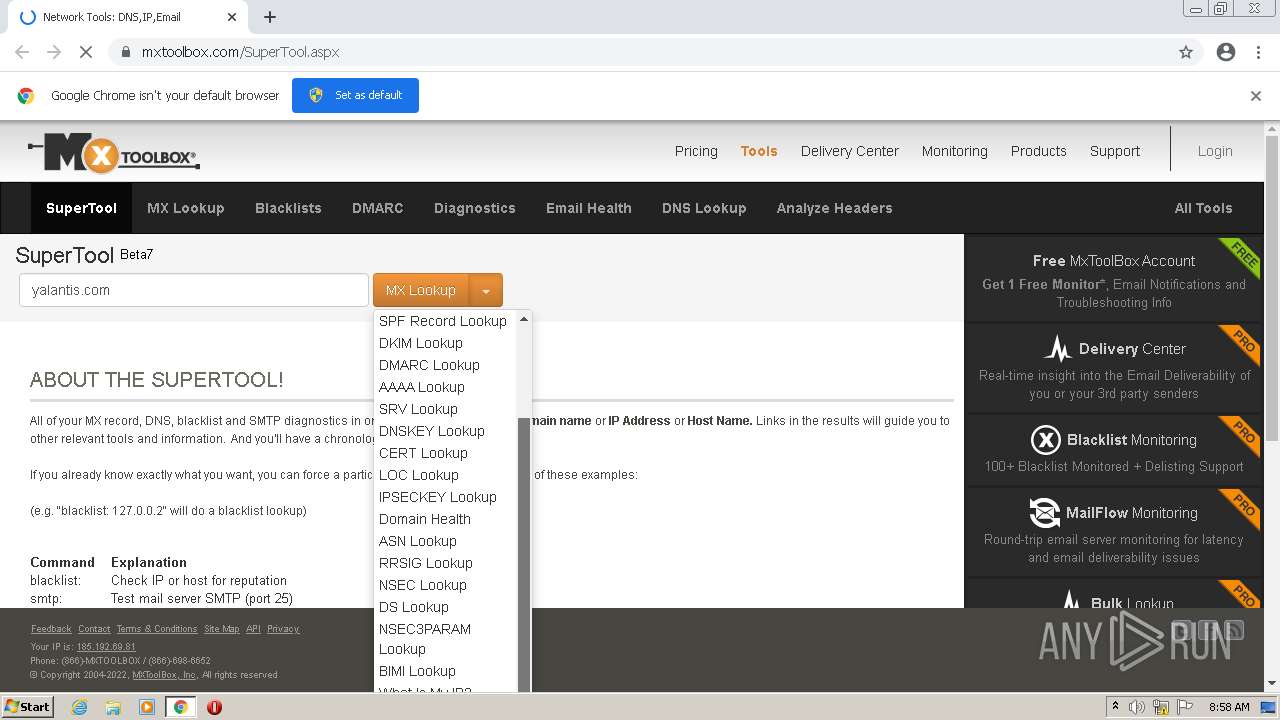Open media player from taskbar
This screenshot has width=1280, height=720.
(x=147, y=707)
